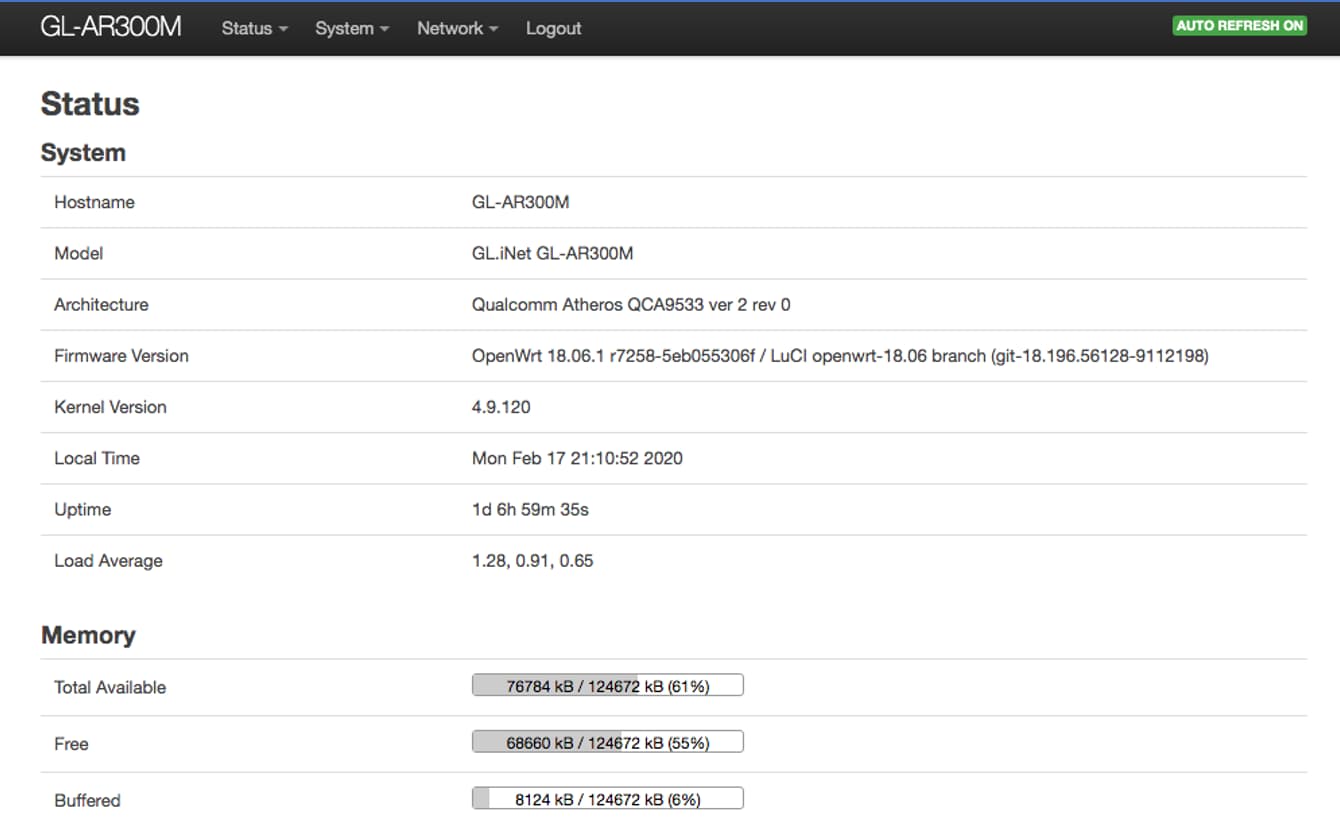Select the Qualcomm Atheros QCA9533 architecture text

(631, 304)
